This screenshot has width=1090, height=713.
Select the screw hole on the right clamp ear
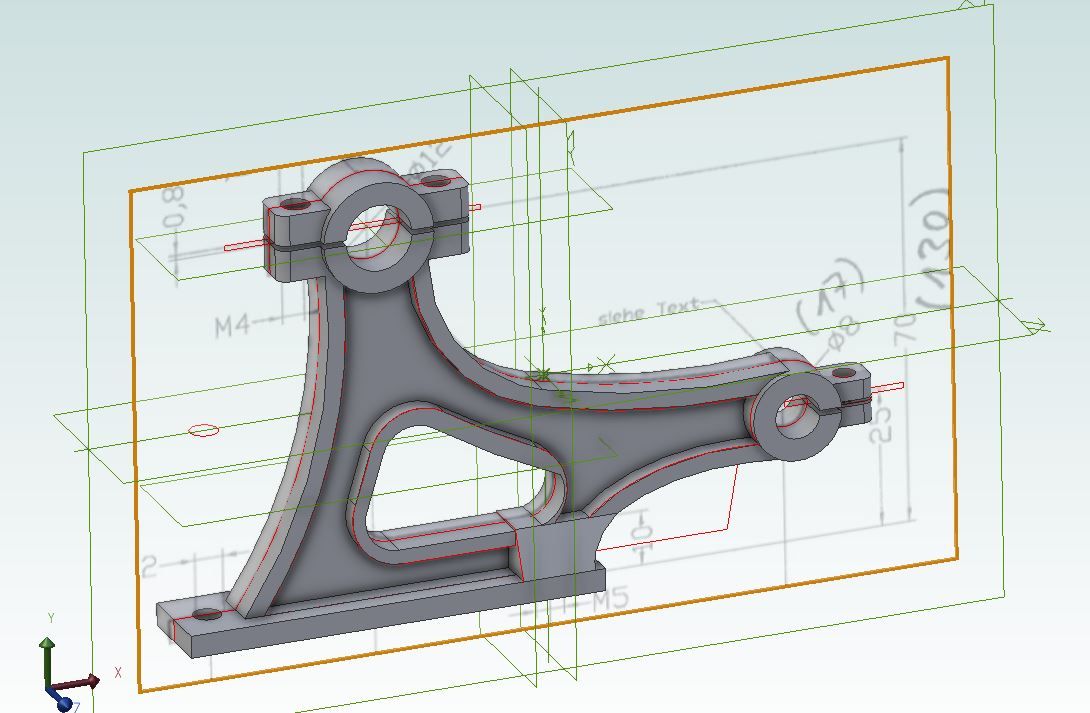[845, 372]
